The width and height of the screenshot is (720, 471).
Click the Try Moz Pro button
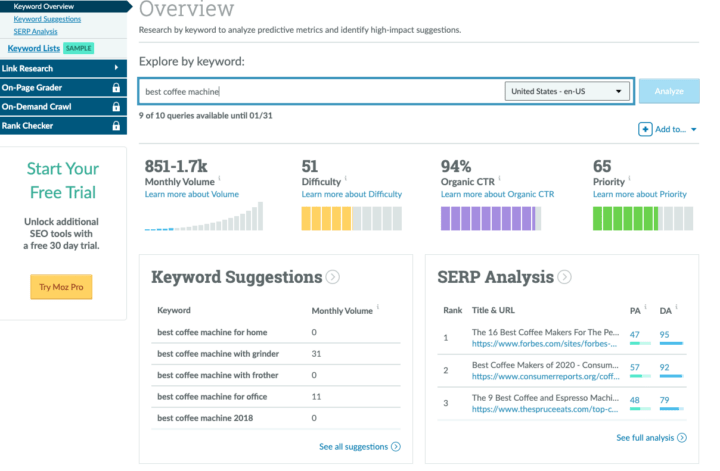tap(61, 287)
